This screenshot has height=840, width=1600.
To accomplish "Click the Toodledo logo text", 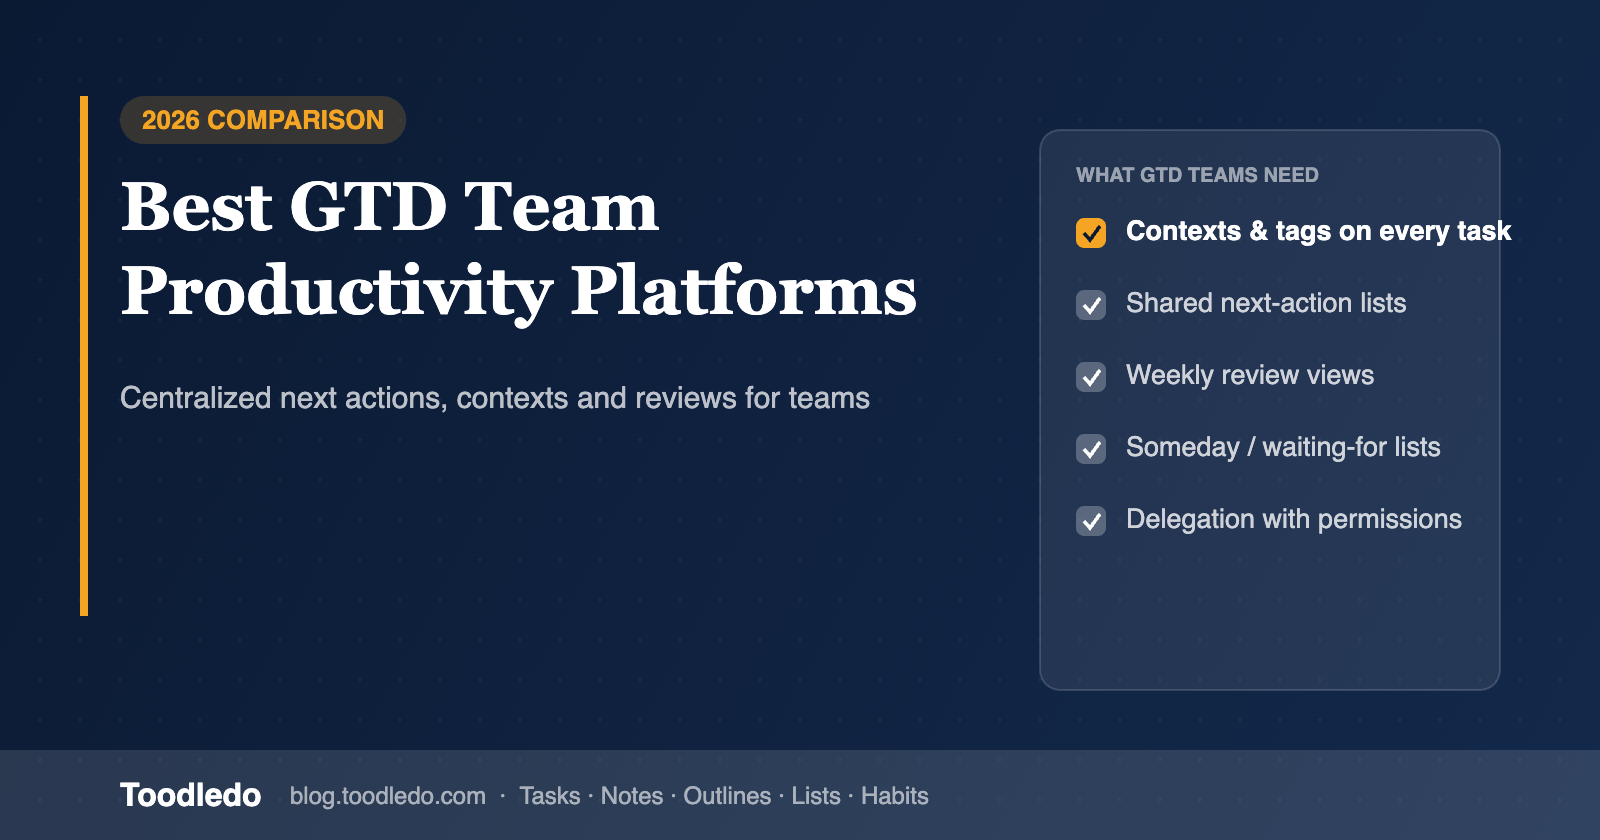I will 190,795.
